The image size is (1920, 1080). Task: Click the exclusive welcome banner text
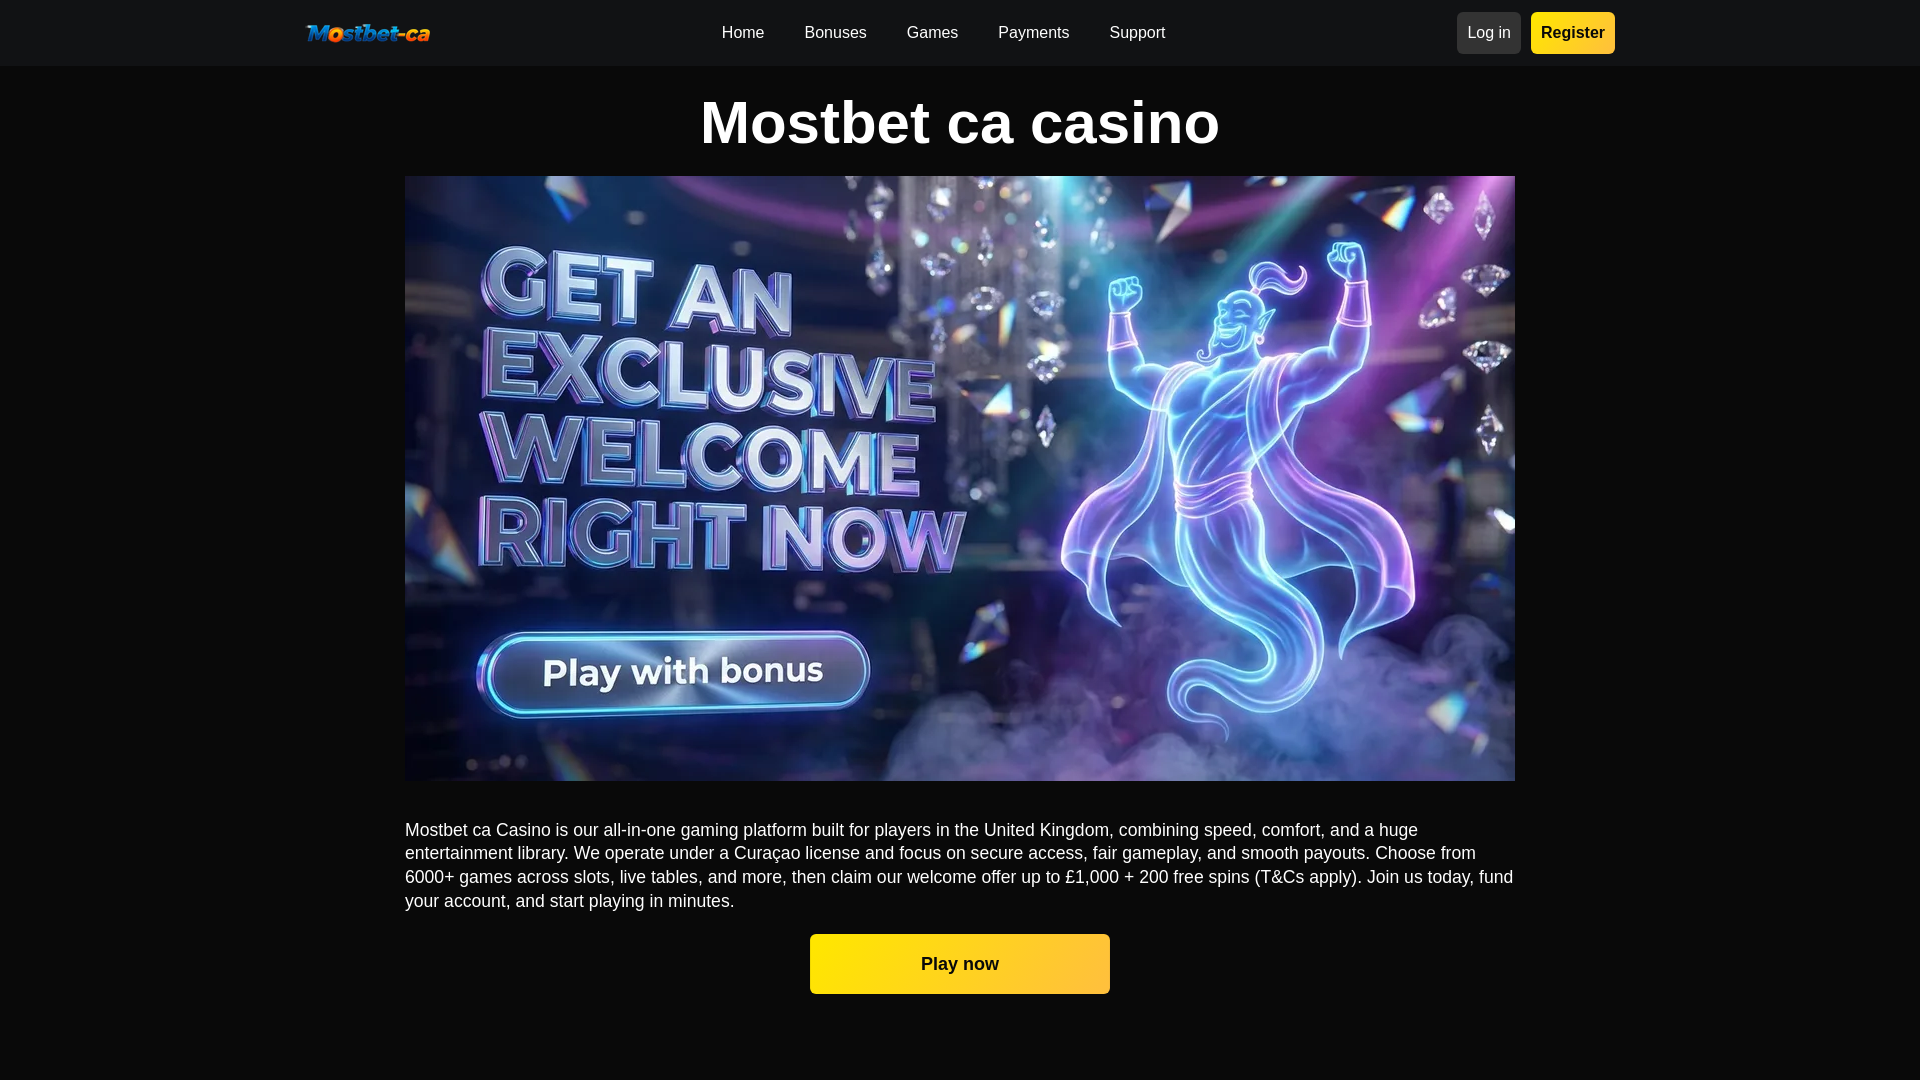coord(720,410)
